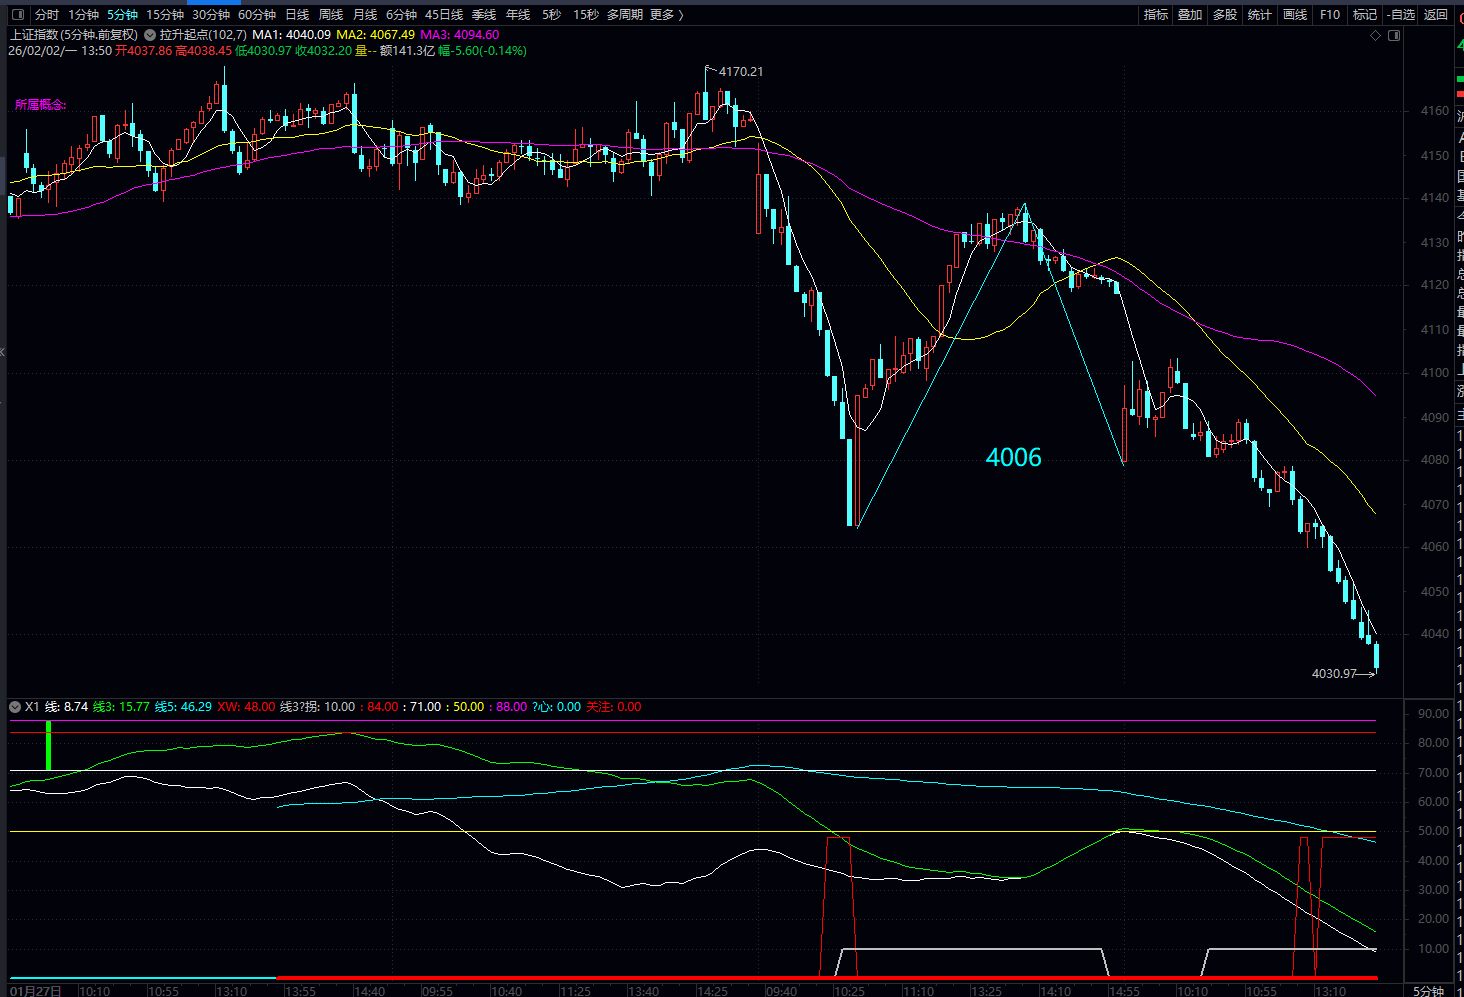Click the 多股 multi-stock button
The image size is (1464, 997).
click(x=1225, y=15)
